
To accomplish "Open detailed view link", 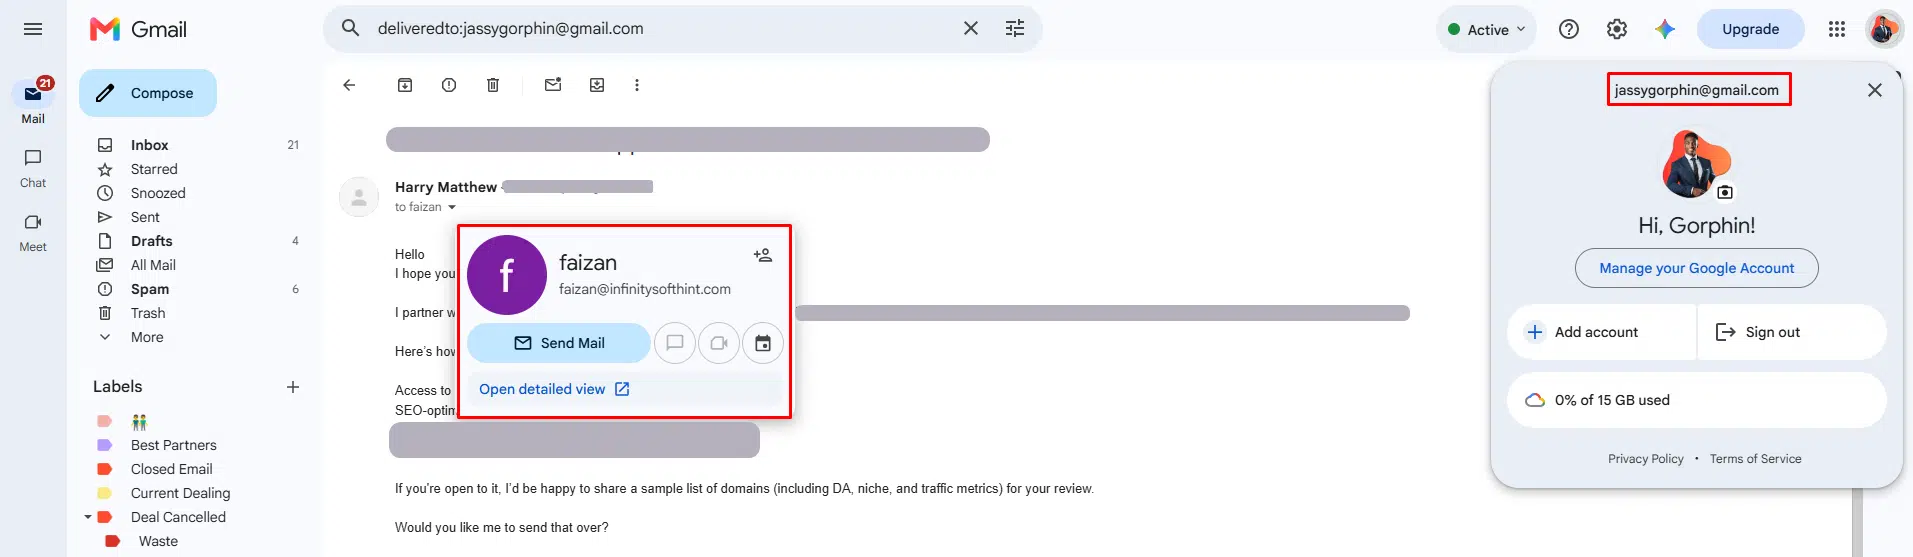I will (554, 389).
